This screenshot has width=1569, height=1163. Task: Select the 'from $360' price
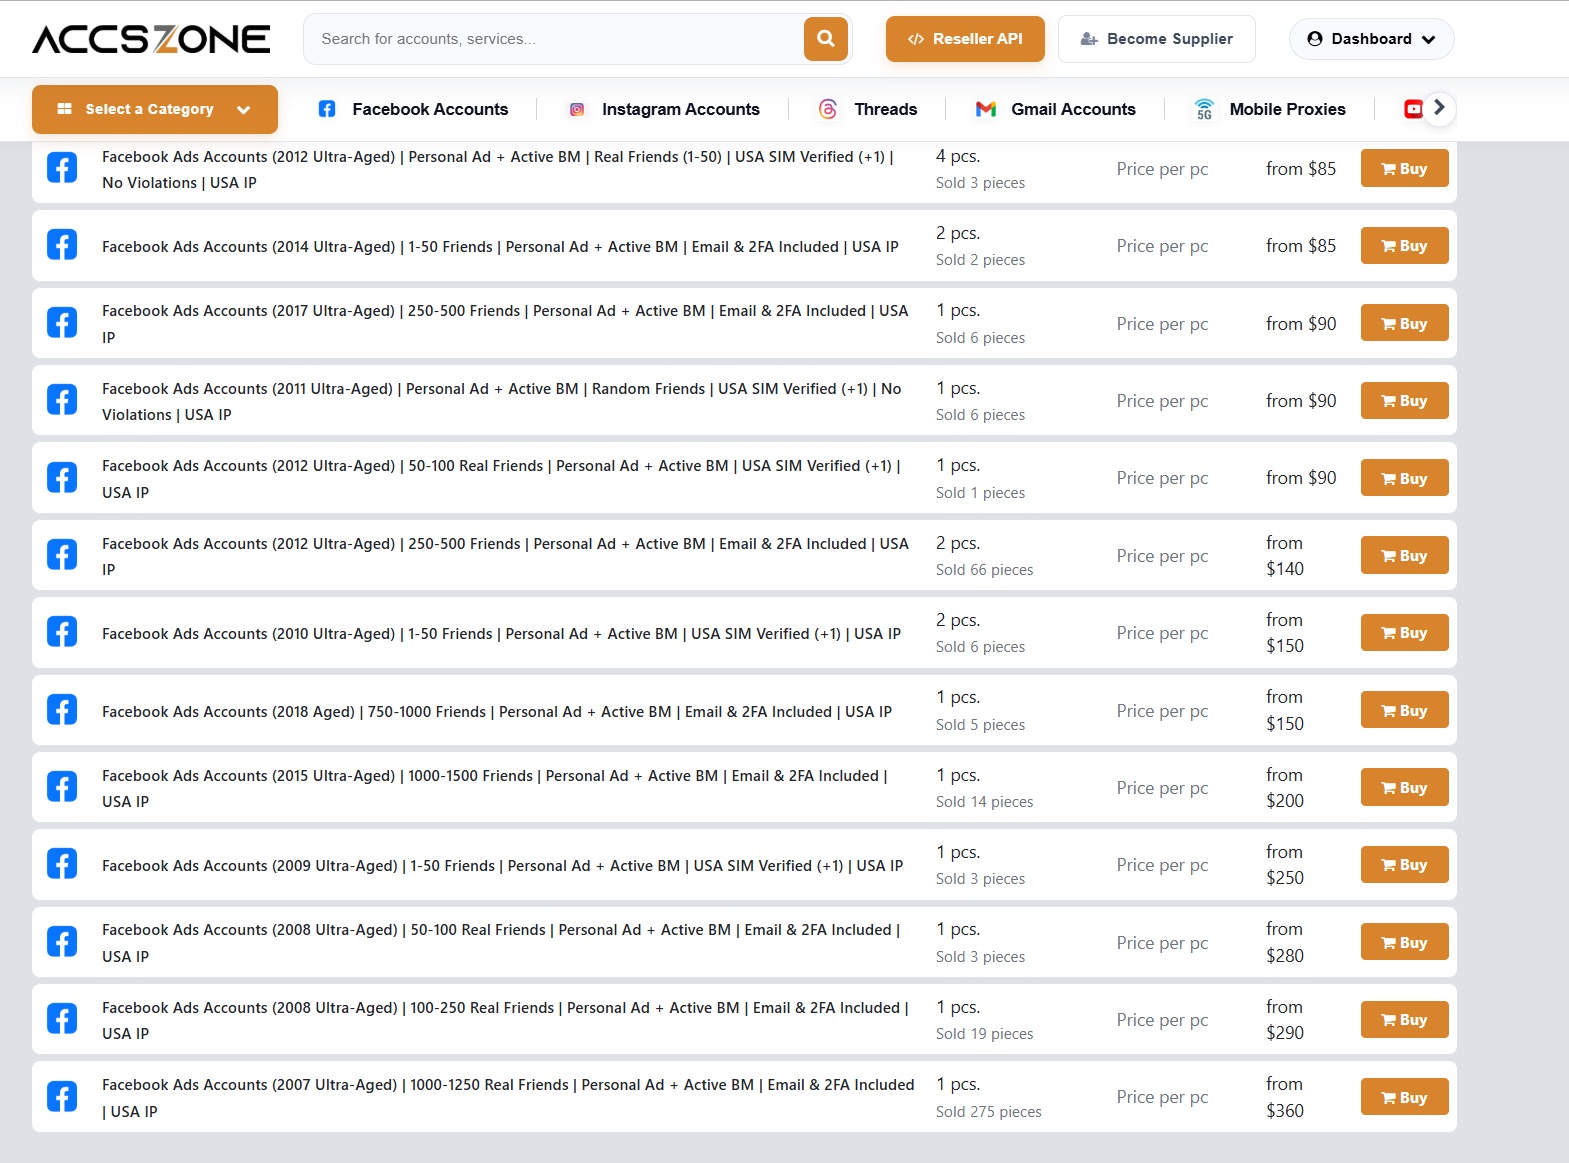pyautogui.click(x=1285, y=1097)
